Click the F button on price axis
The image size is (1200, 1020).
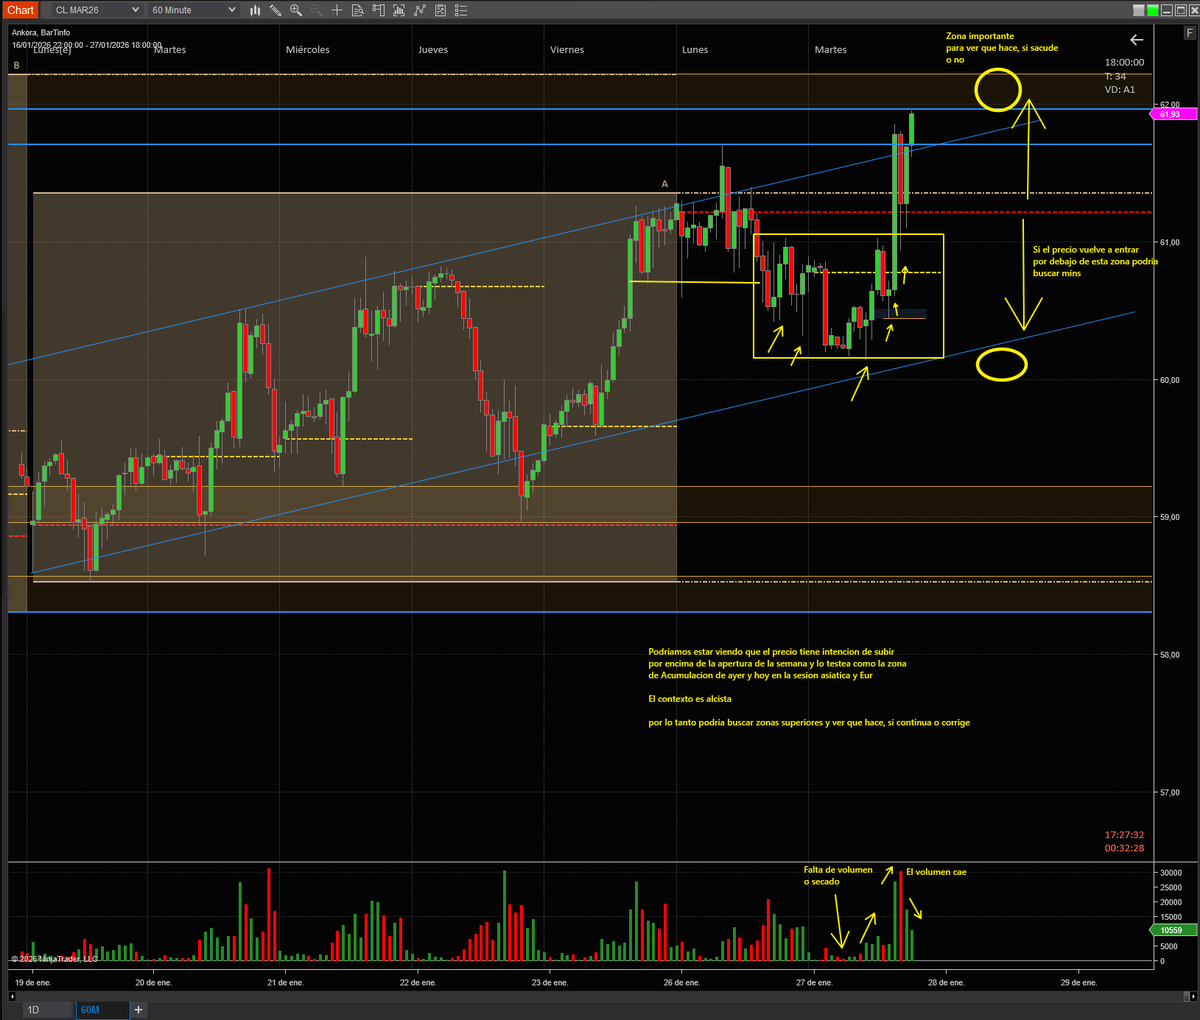(1189, 32)
